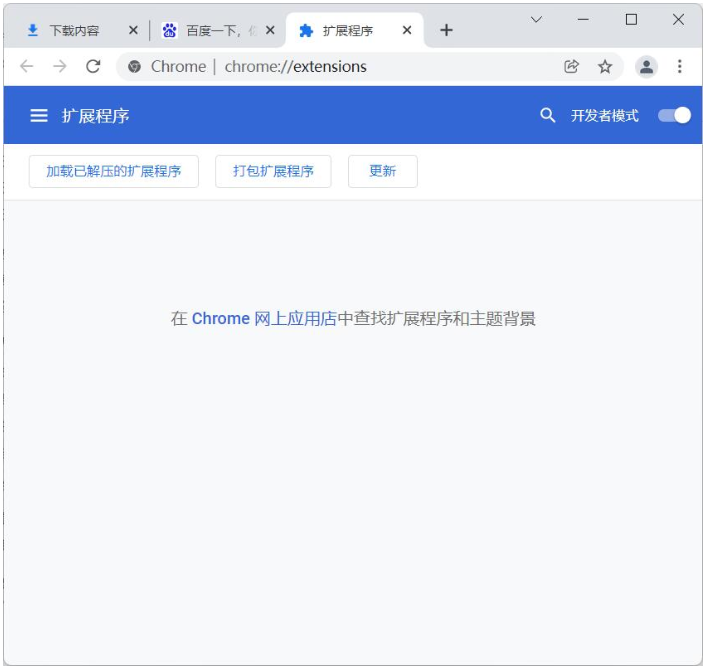
Task: Go back with the back arrow
Action: 27,67
